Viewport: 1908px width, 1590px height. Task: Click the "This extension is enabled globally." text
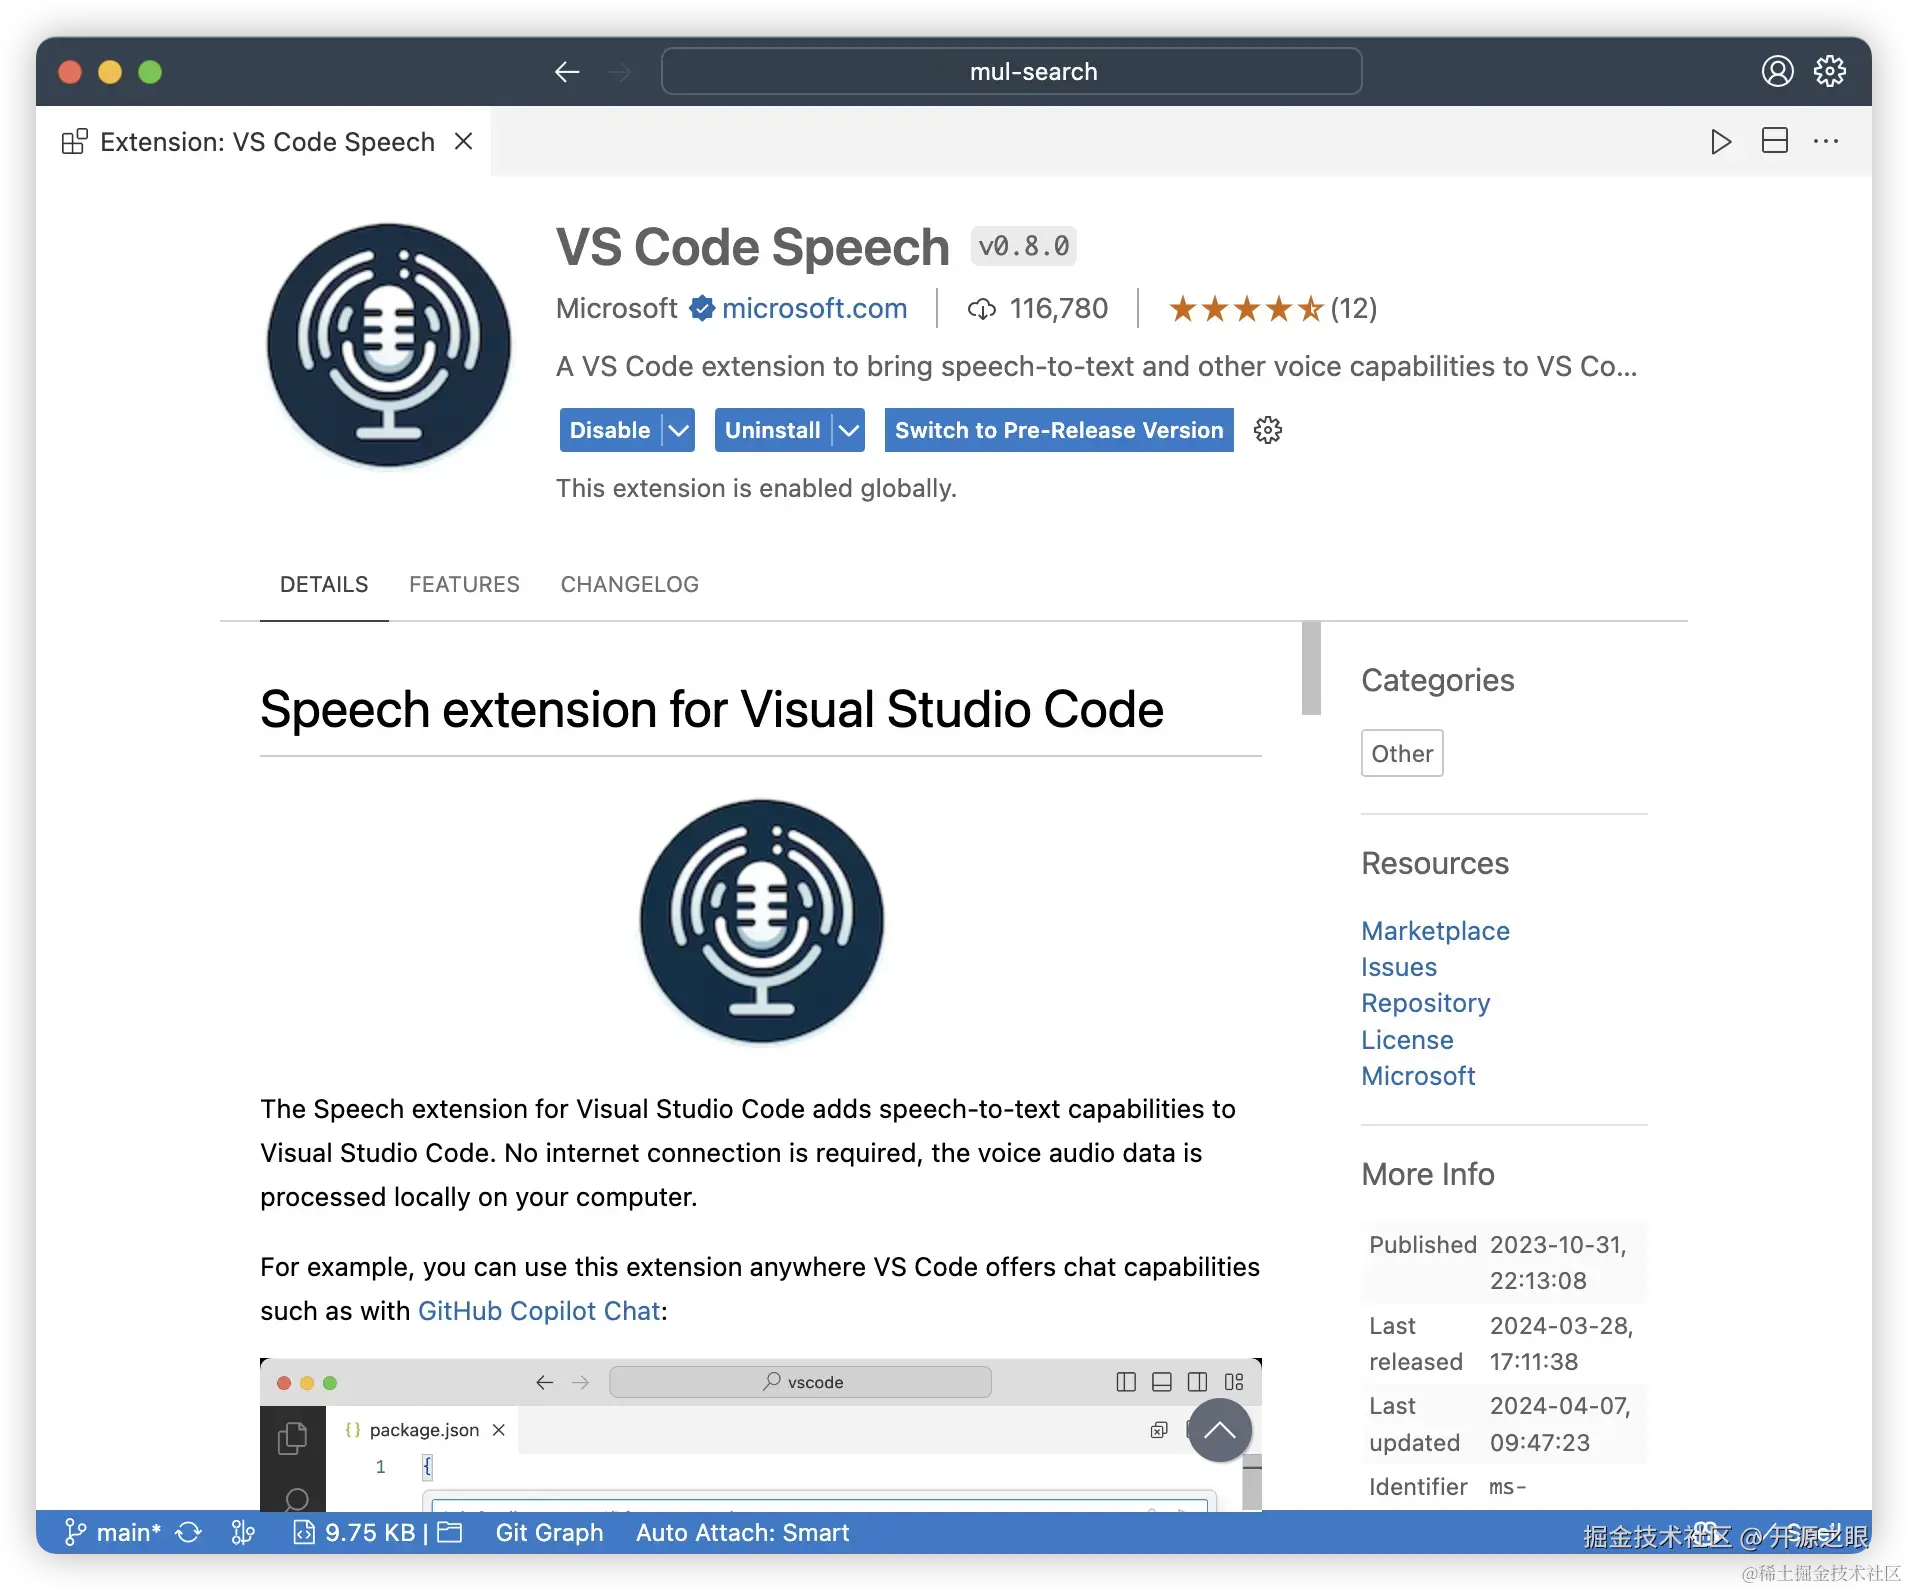coord(756,488)
